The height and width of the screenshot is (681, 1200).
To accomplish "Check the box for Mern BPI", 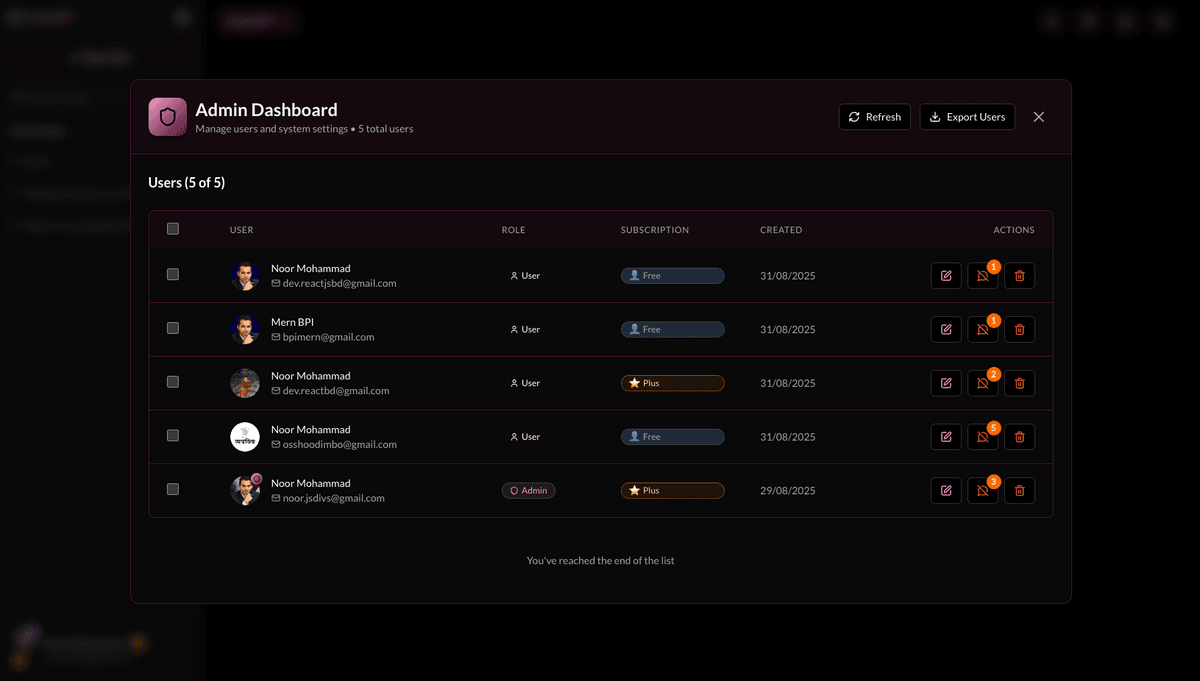I will (x=173, y=328).
